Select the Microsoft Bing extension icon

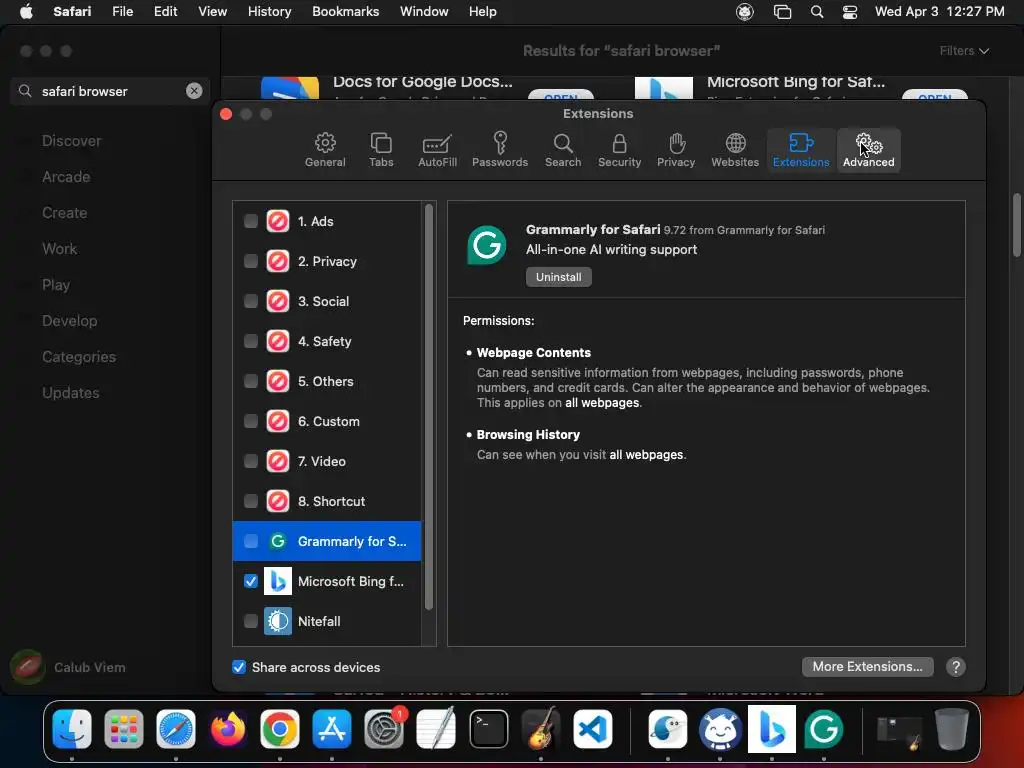[278, 581]
